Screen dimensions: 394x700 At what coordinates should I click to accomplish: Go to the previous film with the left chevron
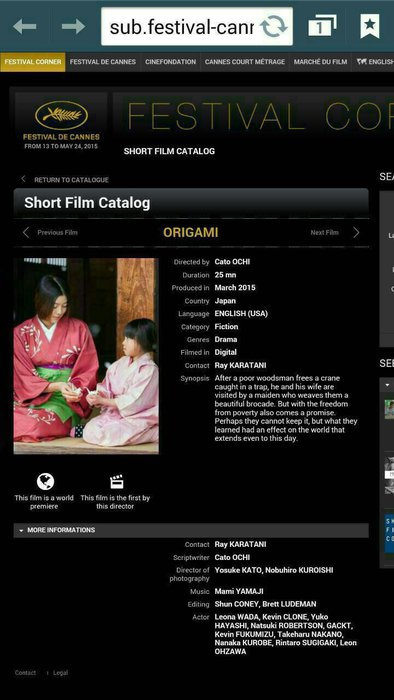point(26,233)
